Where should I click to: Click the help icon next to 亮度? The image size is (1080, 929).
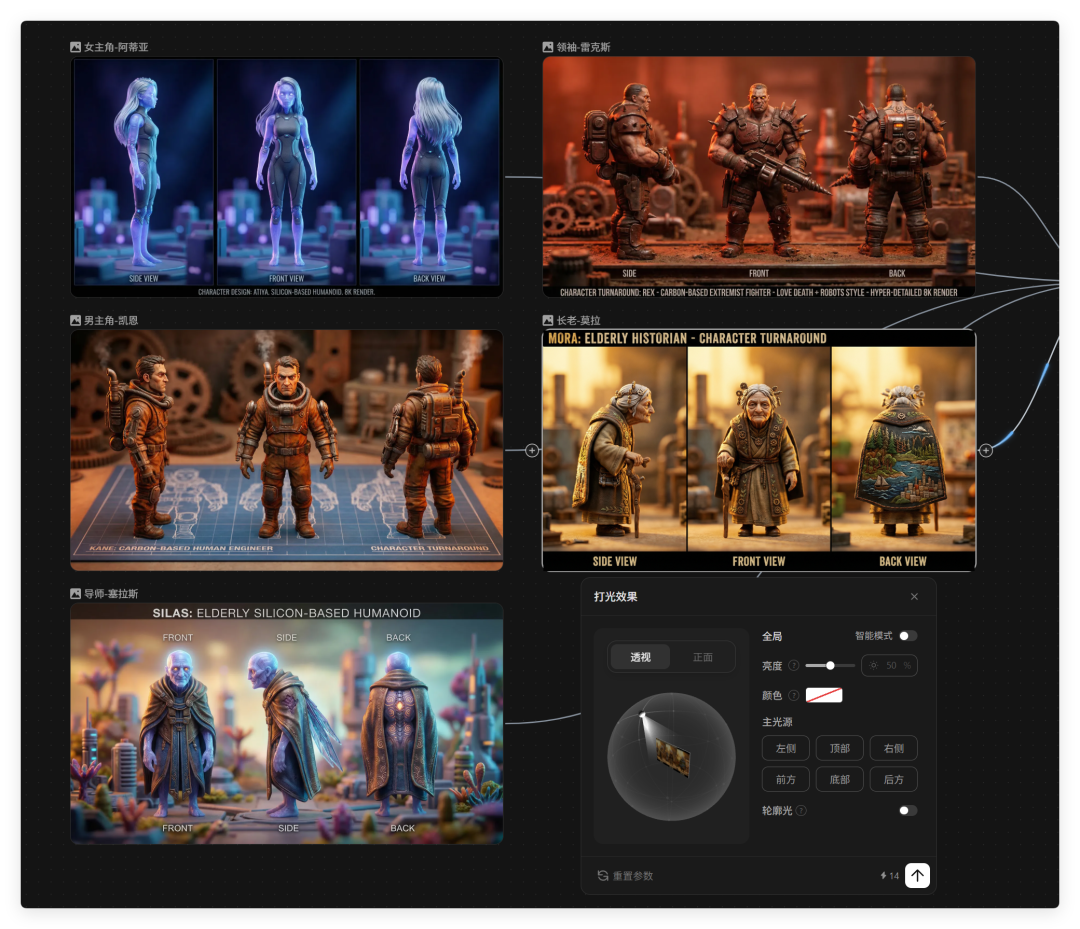tap(794, 666)
